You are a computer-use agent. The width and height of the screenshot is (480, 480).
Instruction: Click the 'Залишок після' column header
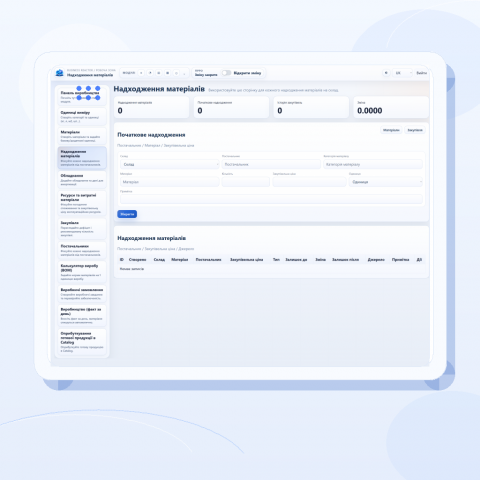(x=346, y=260)
